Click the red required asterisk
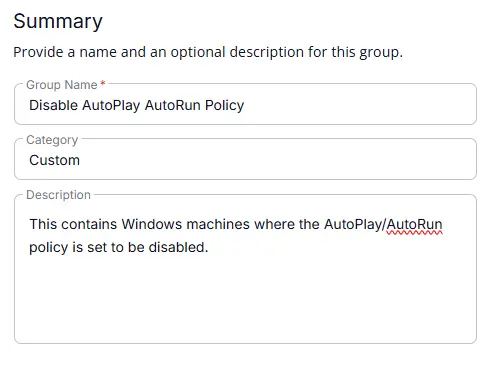Viewport: 493px width, 372px height. 103,83
